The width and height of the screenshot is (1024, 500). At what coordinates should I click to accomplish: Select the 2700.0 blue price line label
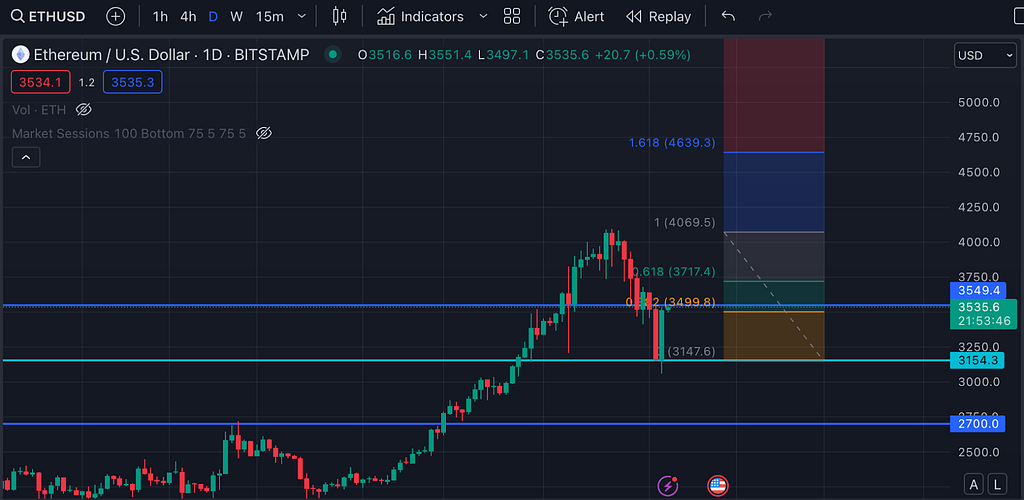tap(977, 424)
